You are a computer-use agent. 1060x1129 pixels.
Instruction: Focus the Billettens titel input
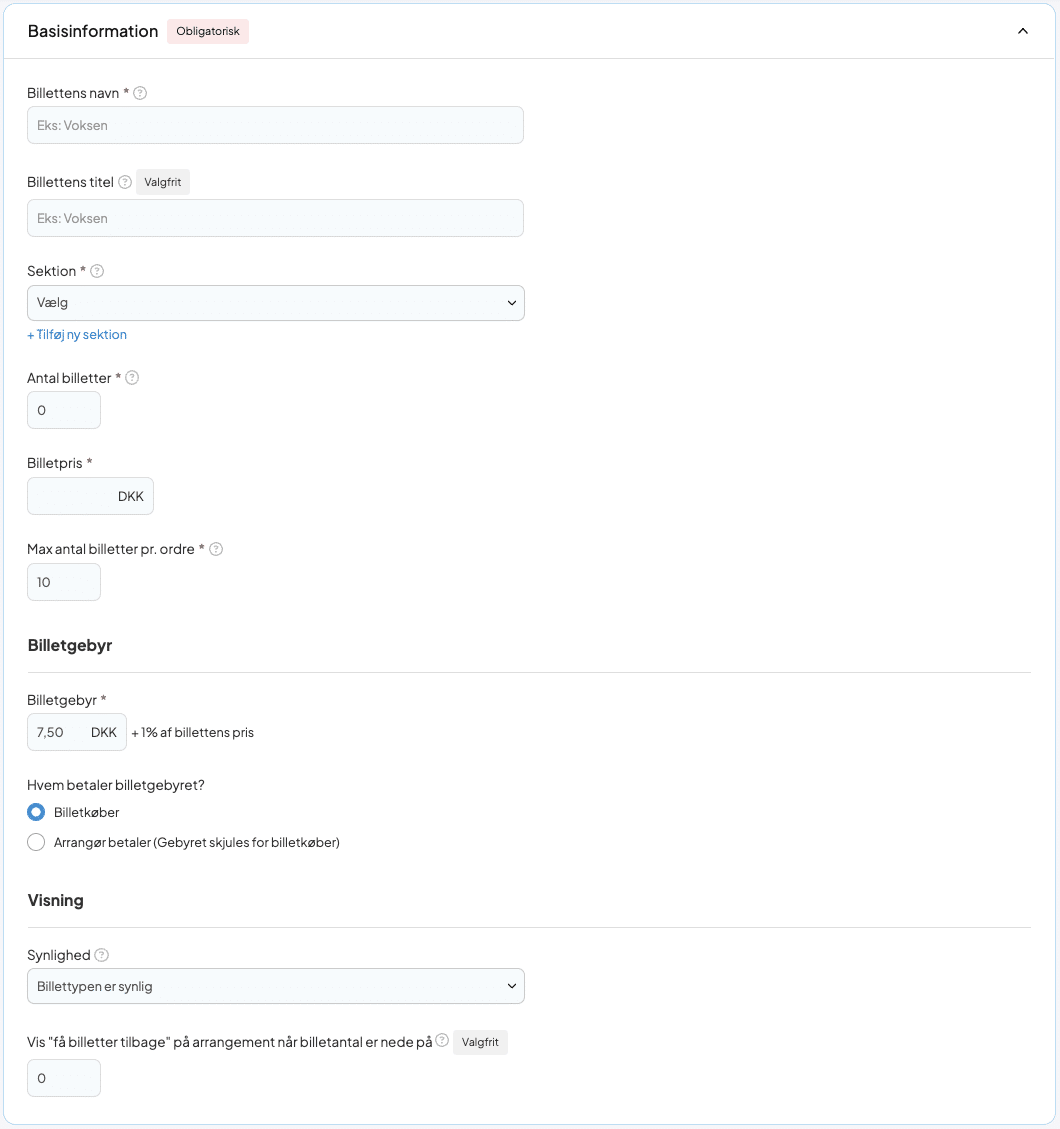pos(275,218)
